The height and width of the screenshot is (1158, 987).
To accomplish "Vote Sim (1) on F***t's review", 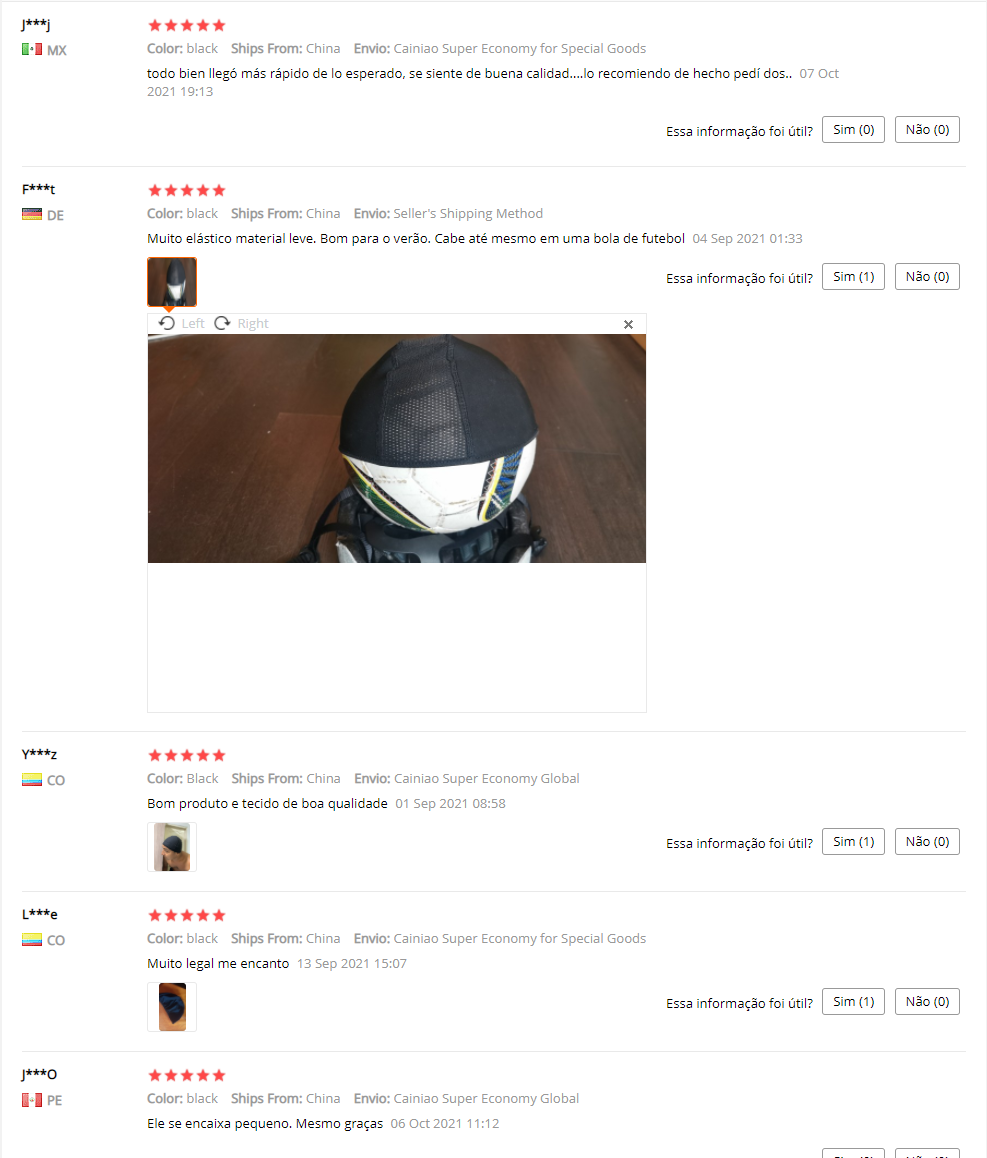I will pyautogui.click(x=853, y=277).
